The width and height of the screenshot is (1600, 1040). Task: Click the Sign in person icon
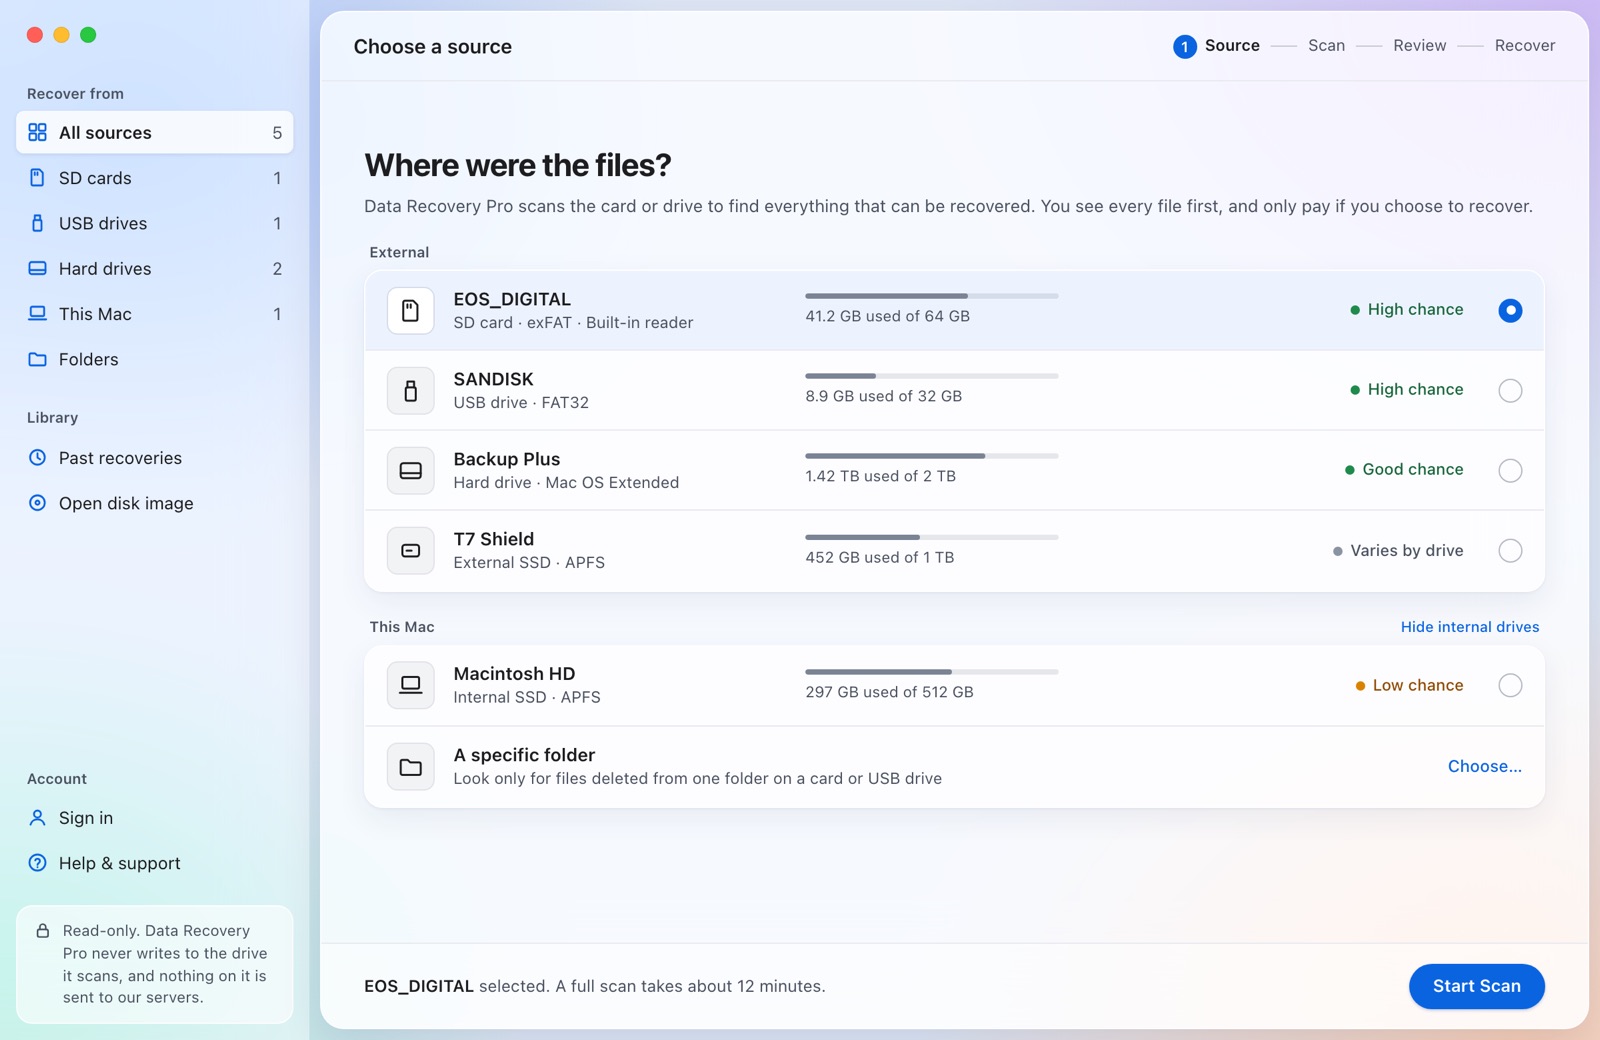pos(37,818)
